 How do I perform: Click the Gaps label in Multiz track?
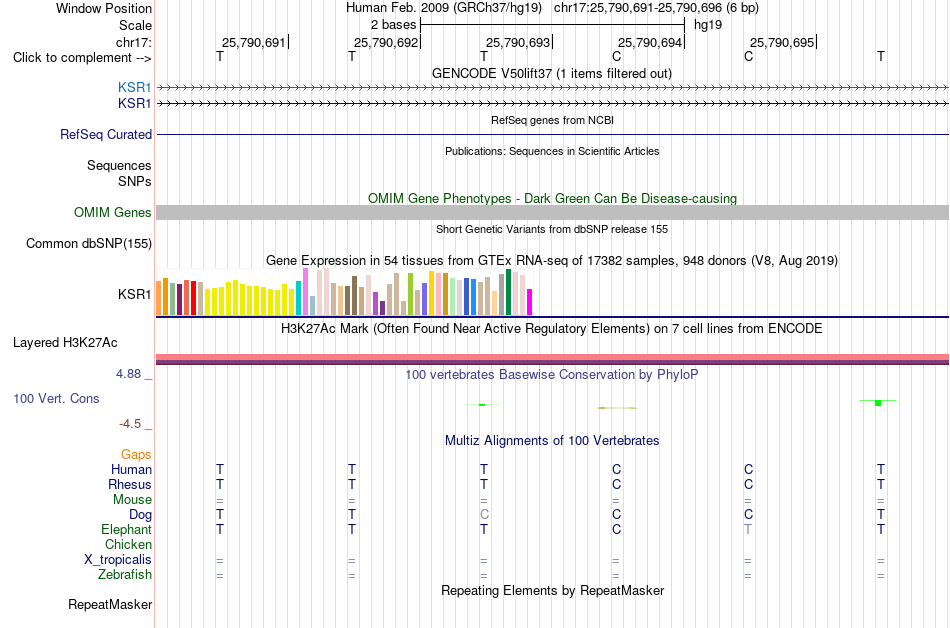coord(136,455)
